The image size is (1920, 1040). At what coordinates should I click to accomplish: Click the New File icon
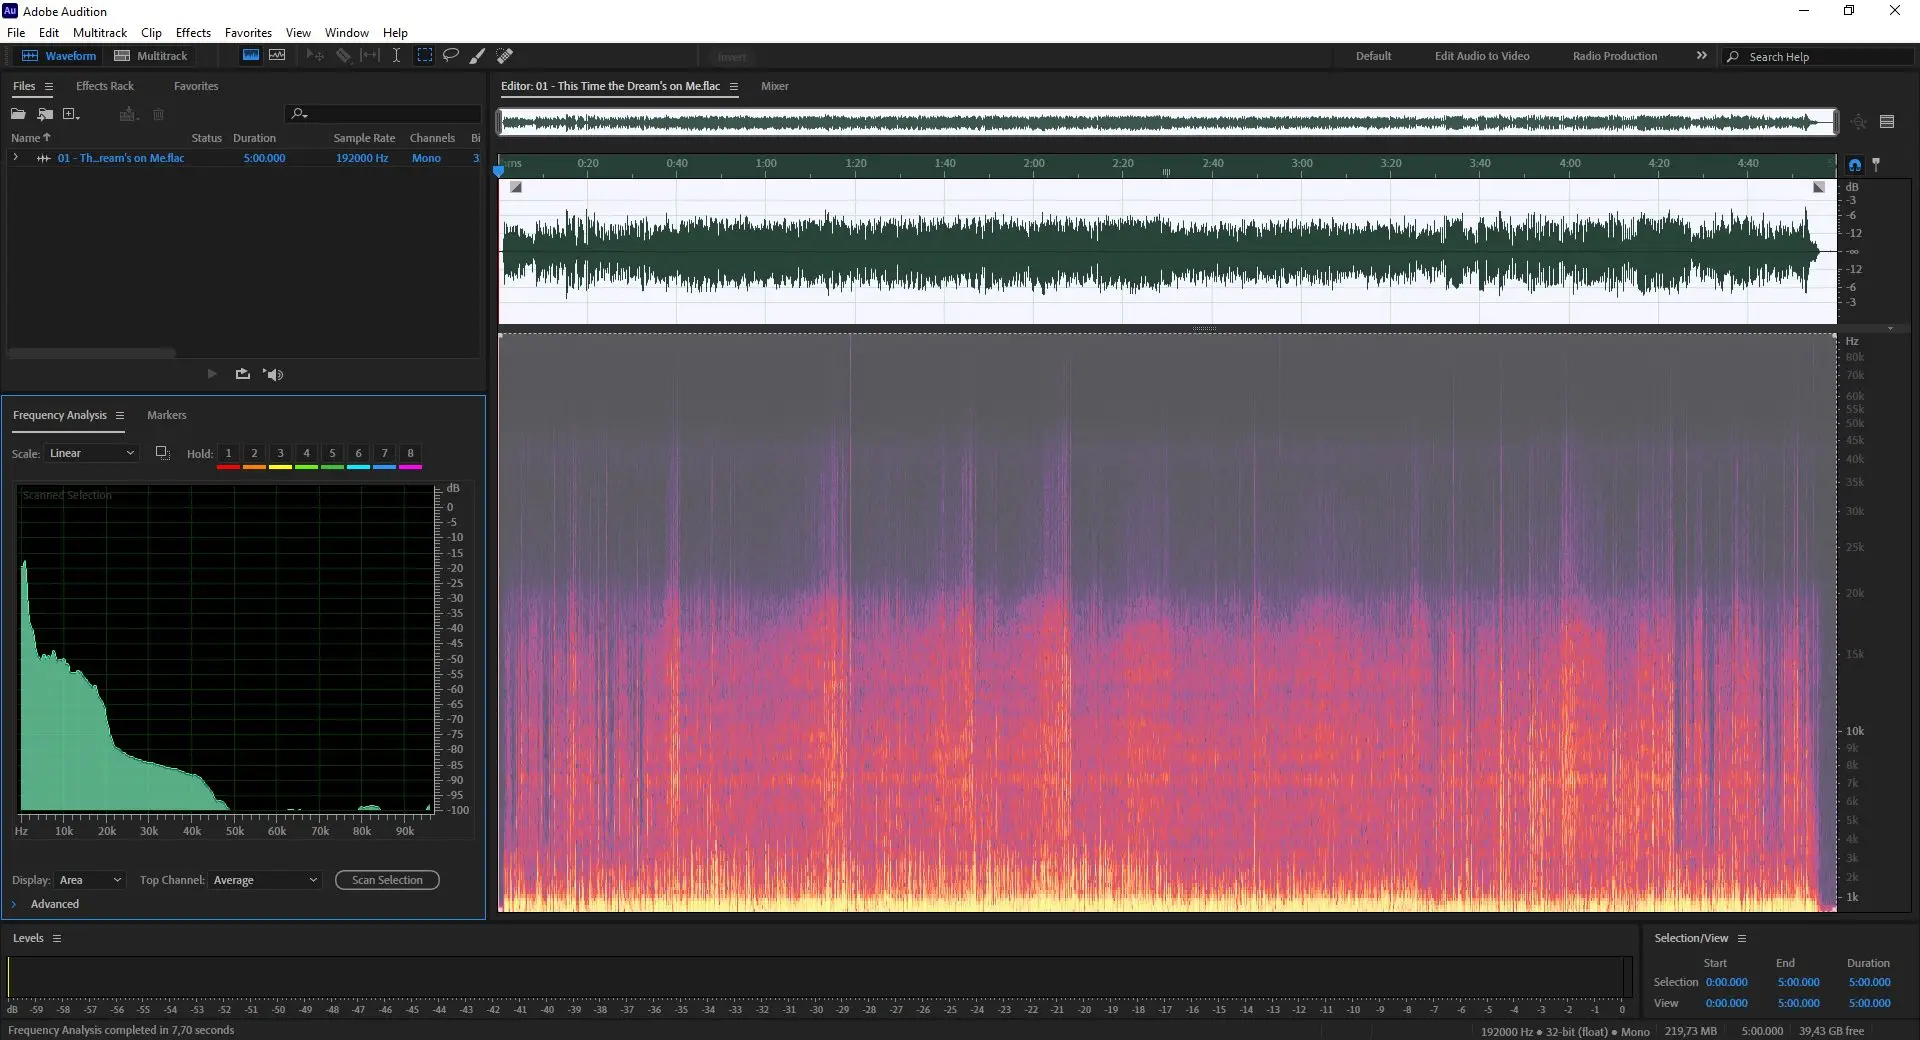coord(69,114)
